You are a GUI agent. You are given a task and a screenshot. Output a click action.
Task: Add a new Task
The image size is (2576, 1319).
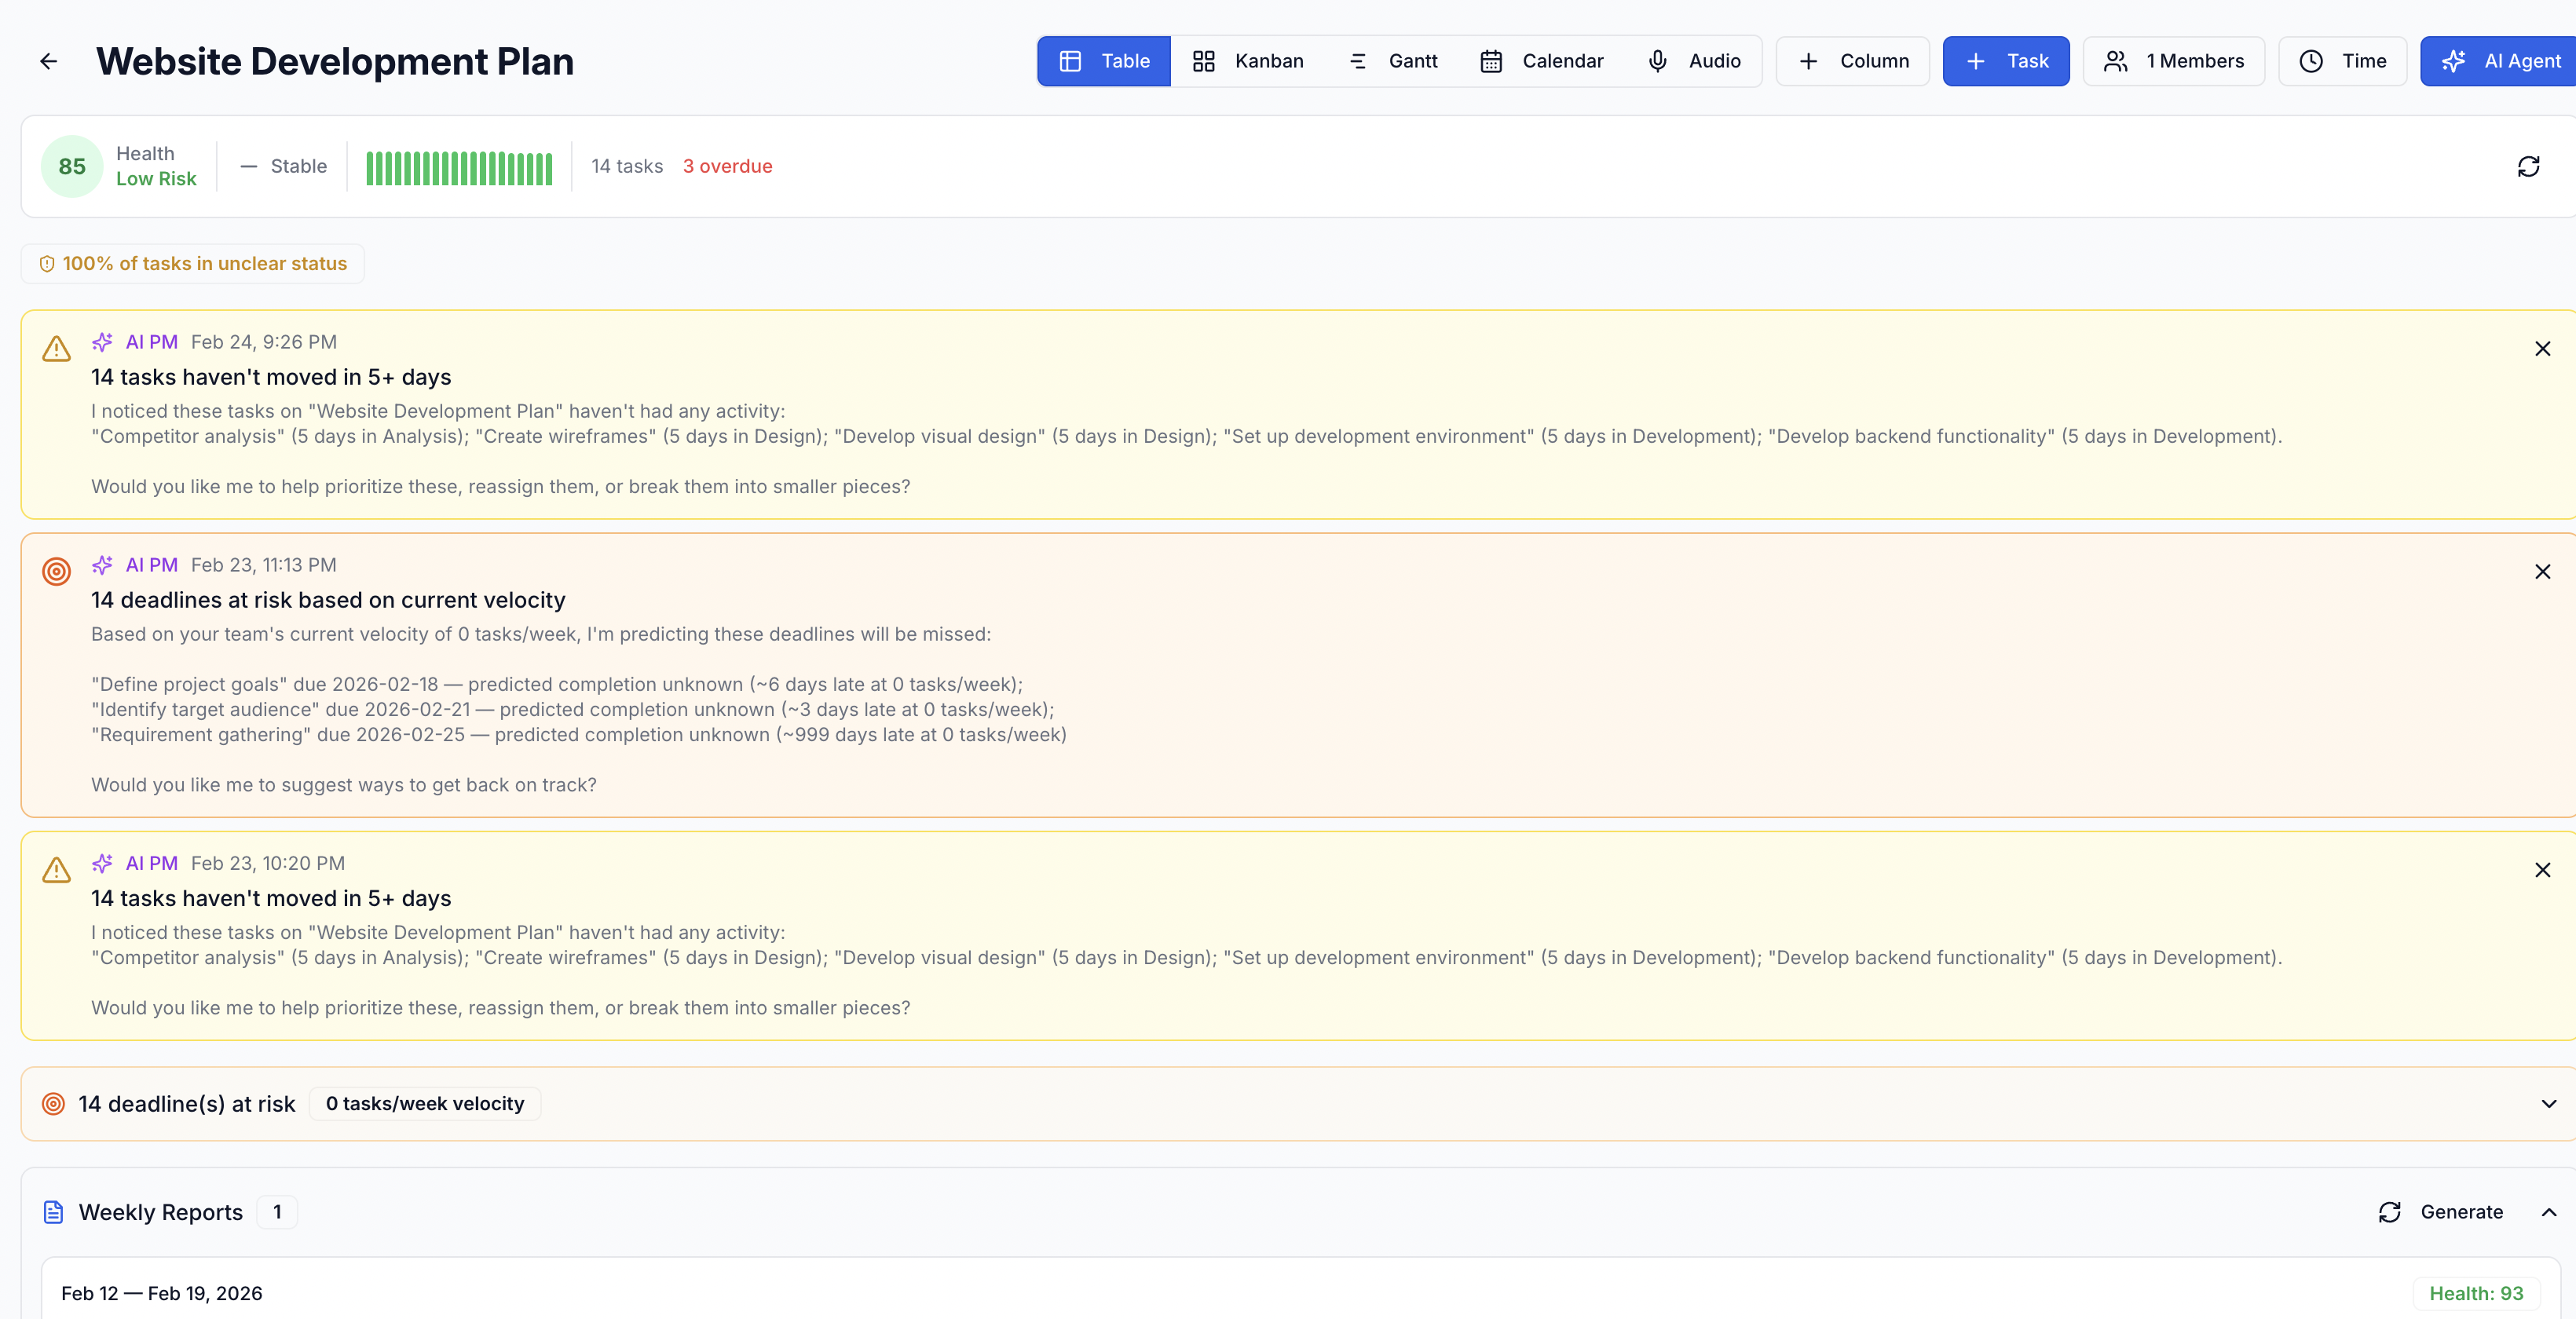pyautogui.click(x=2005, y=61)
